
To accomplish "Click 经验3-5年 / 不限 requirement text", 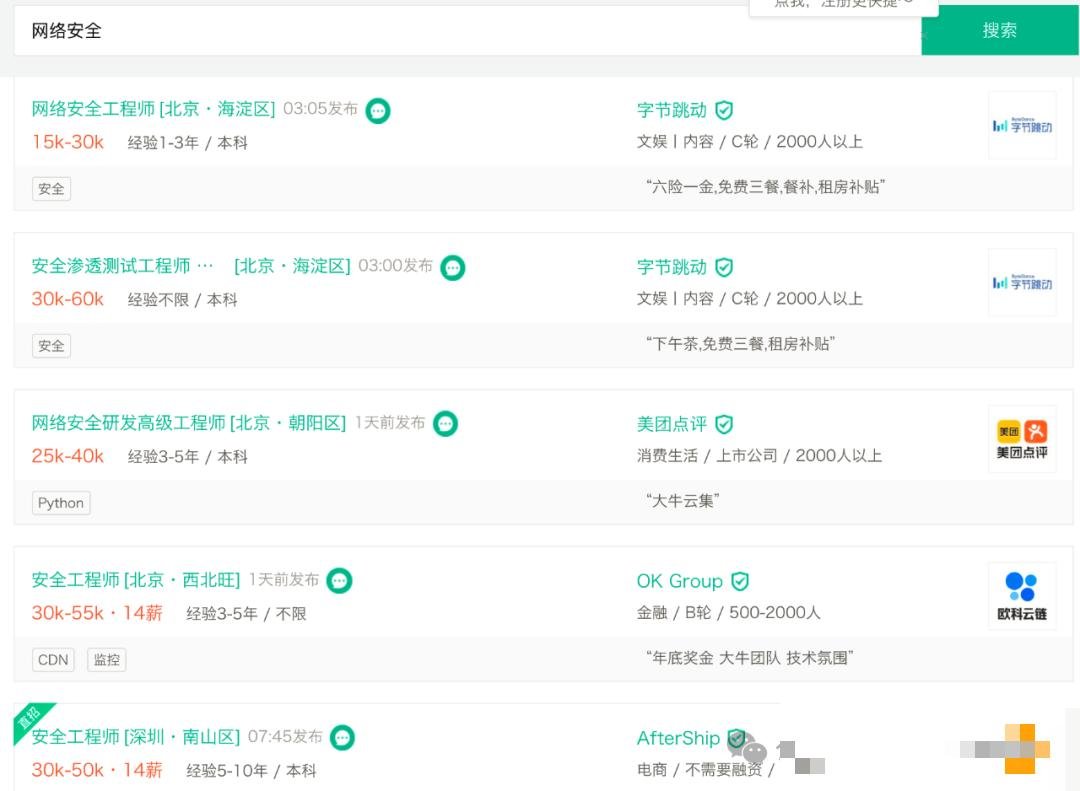I will (246, 614).
